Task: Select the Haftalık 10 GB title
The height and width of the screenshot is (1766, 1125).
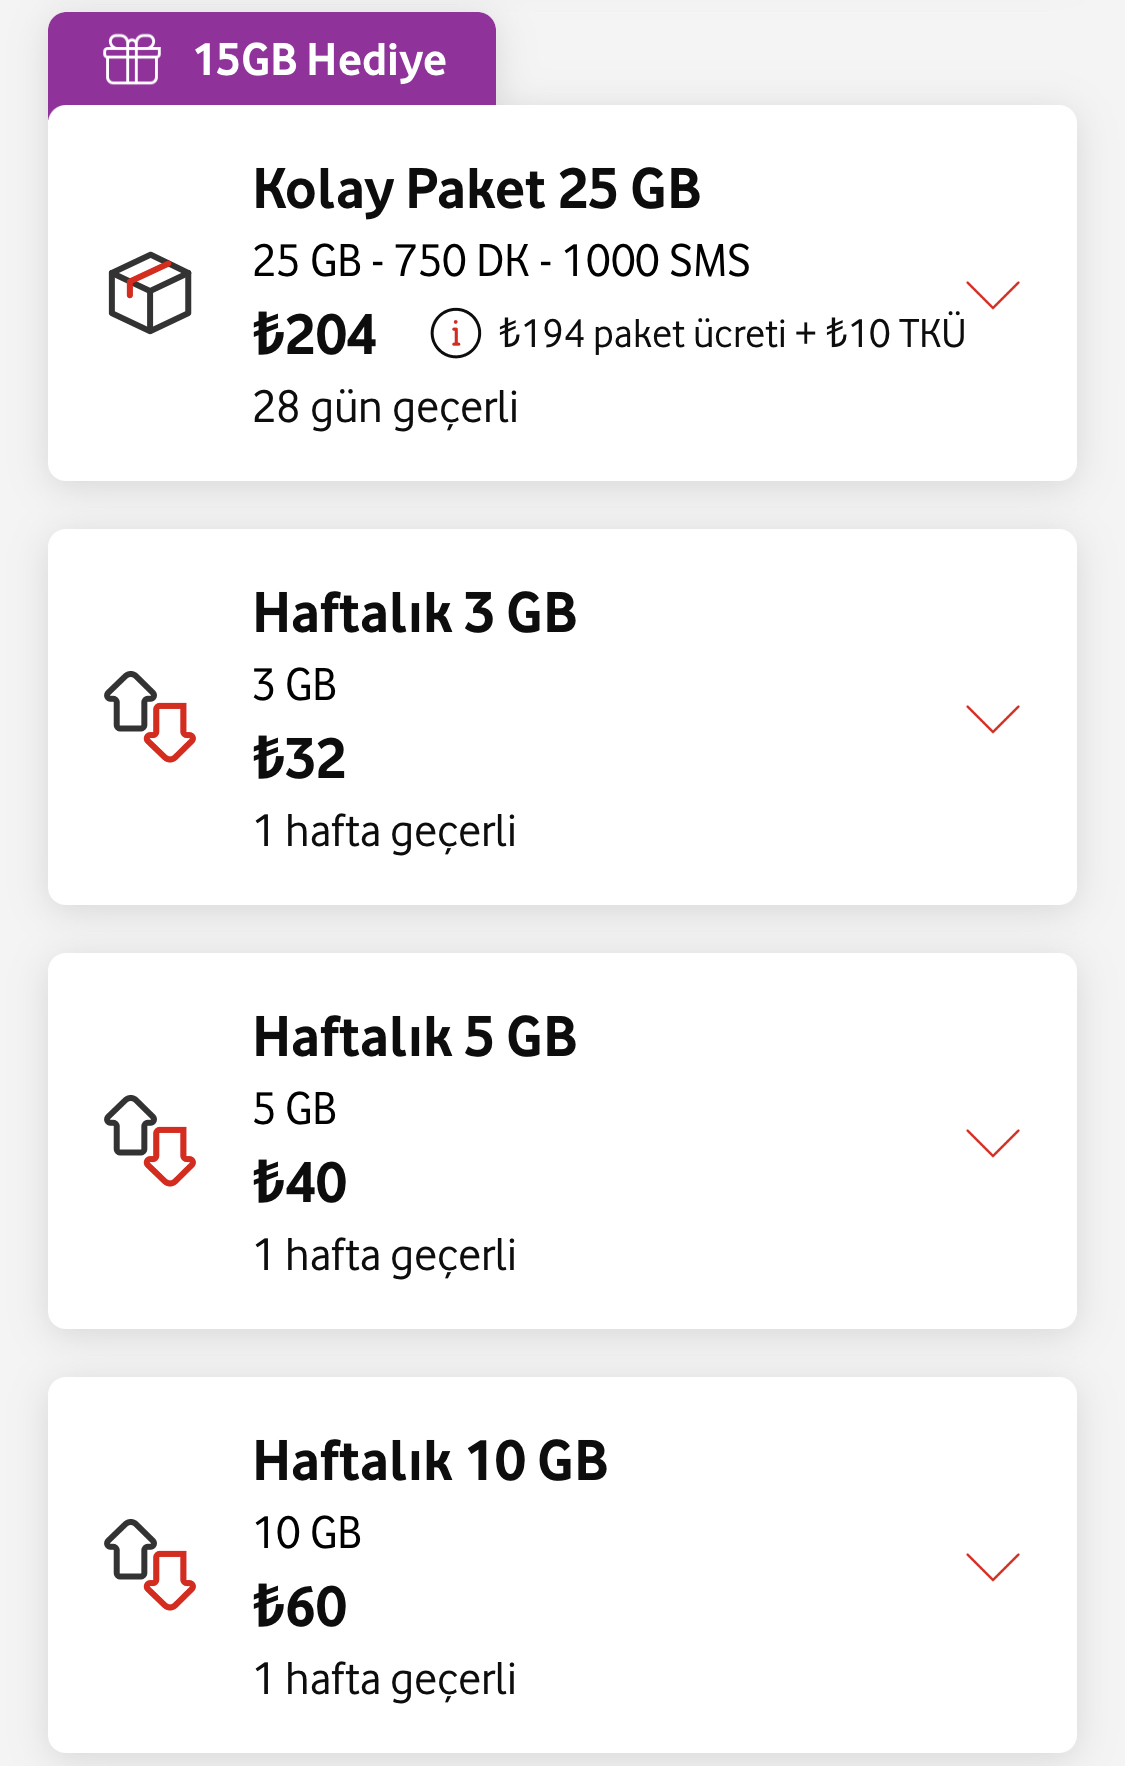Action: 431,1461
